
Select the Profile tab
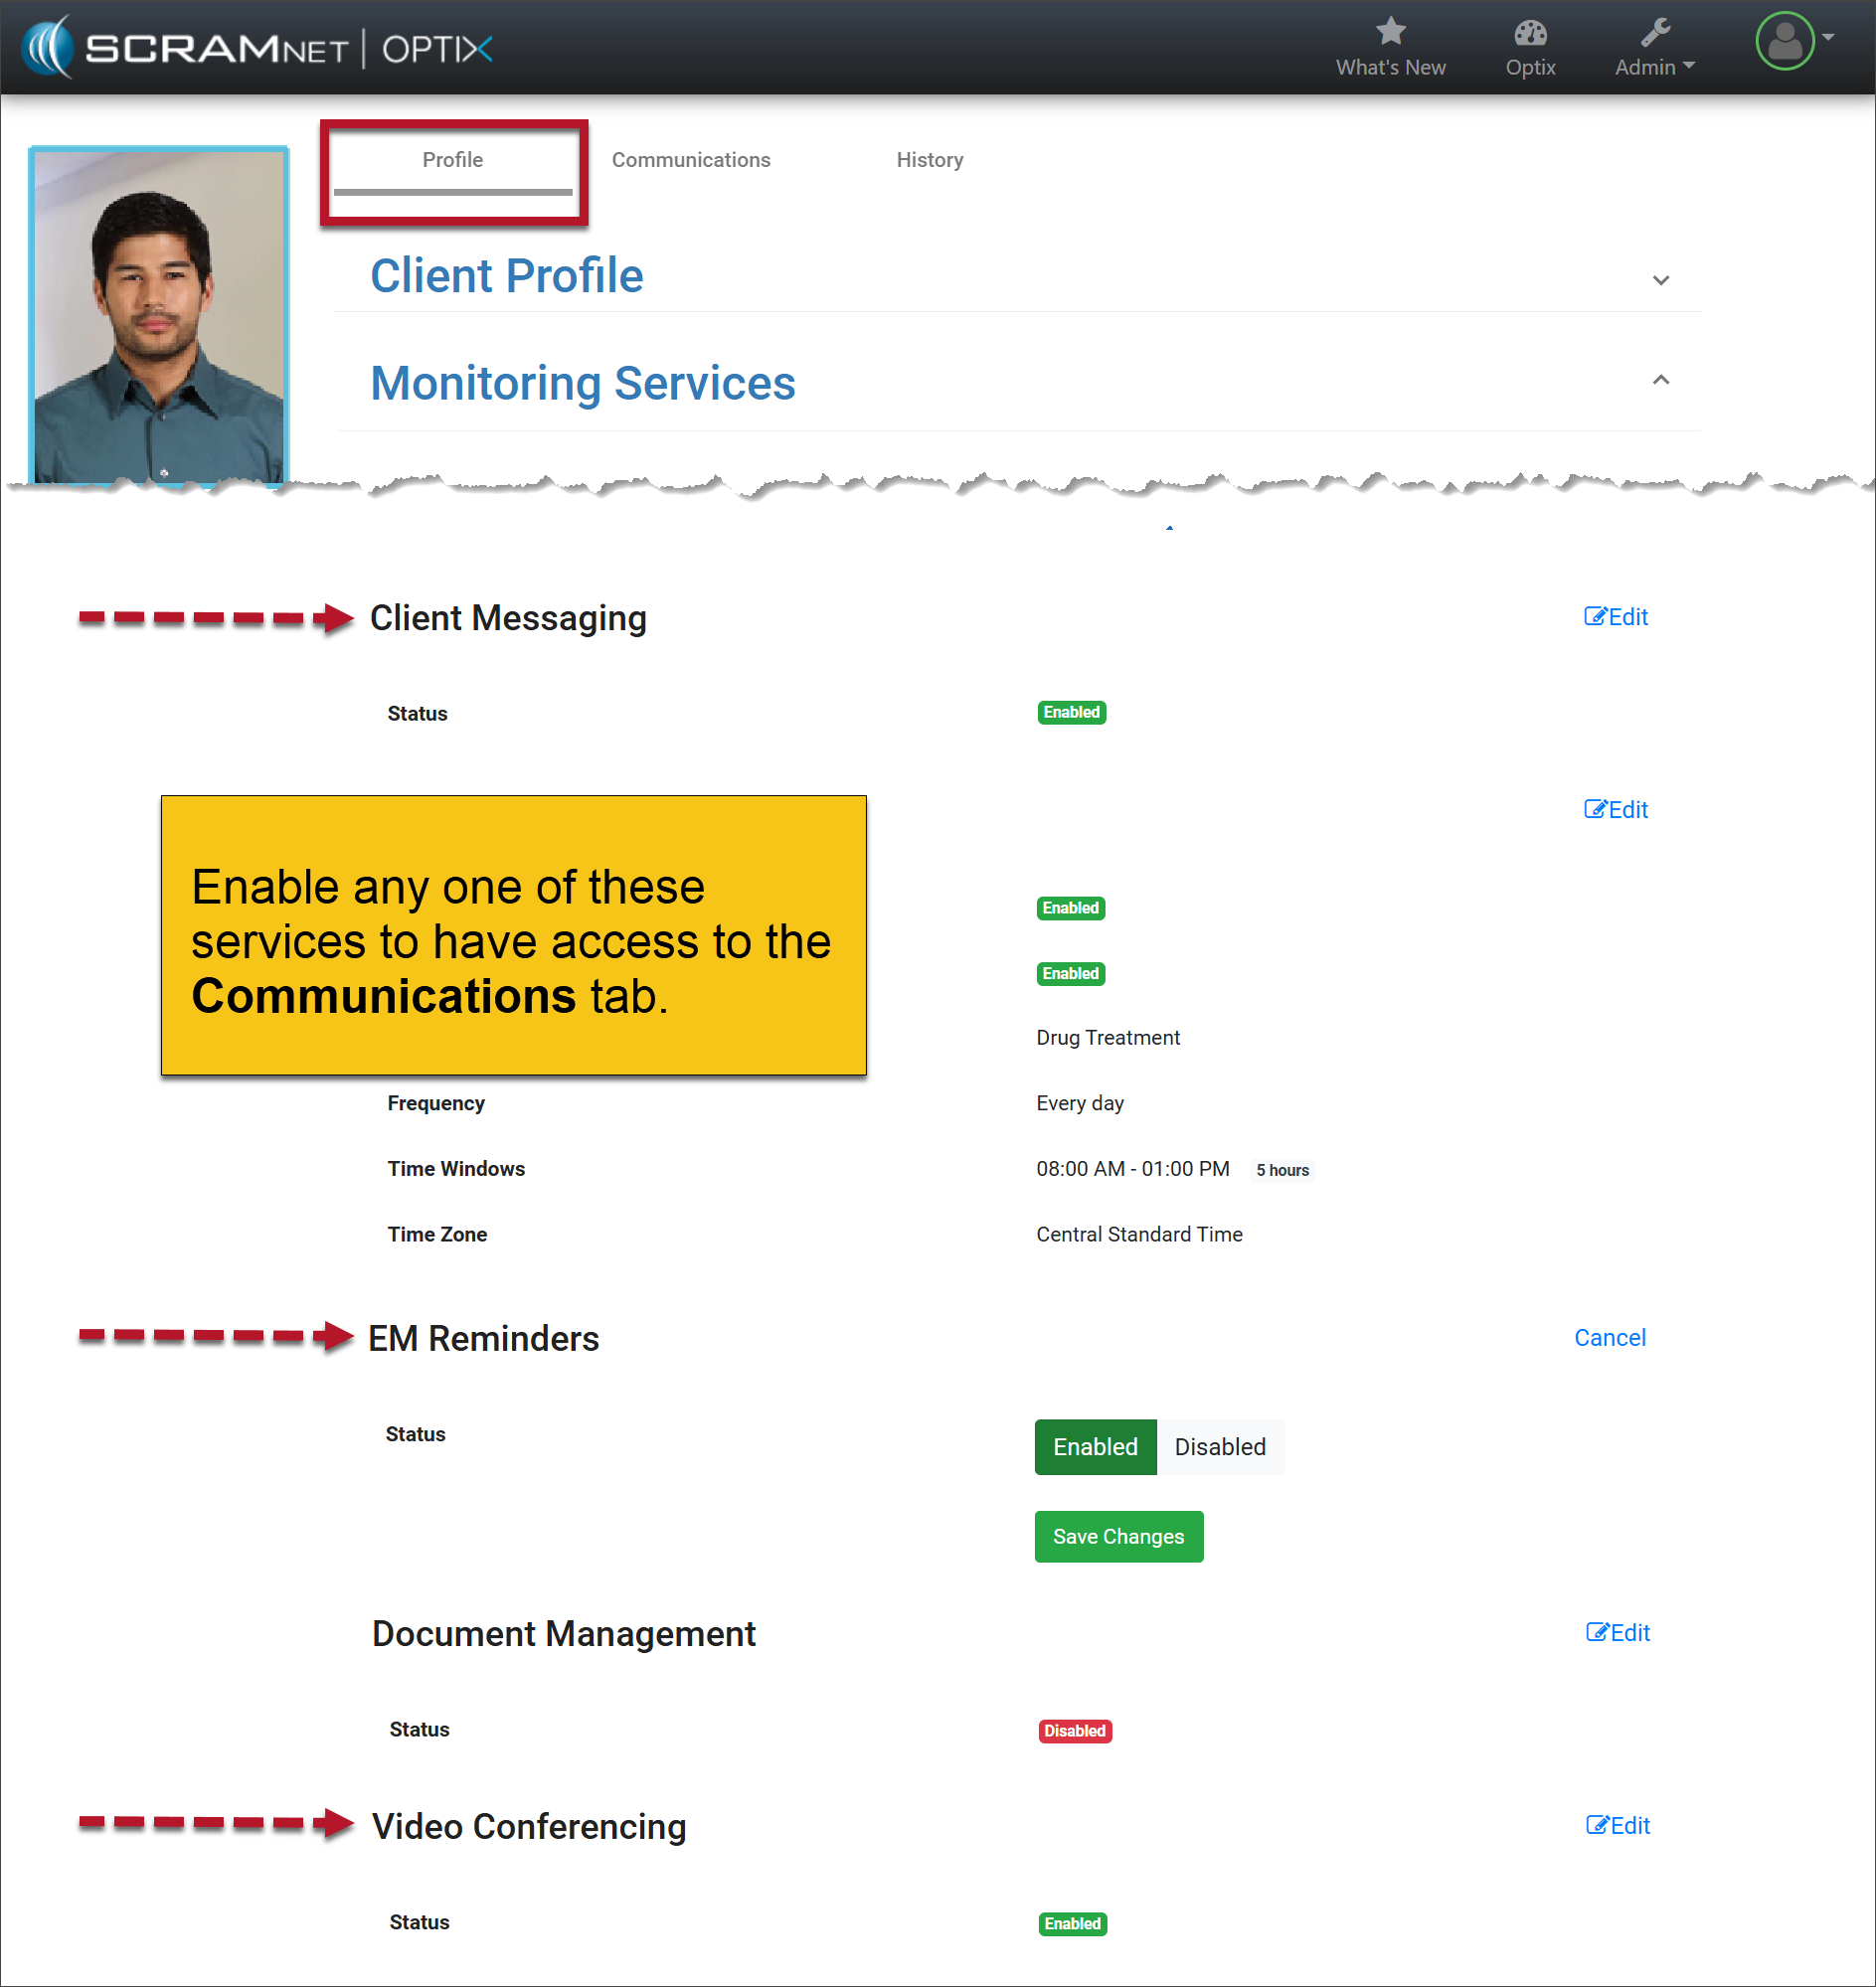[x=453, y=160]
